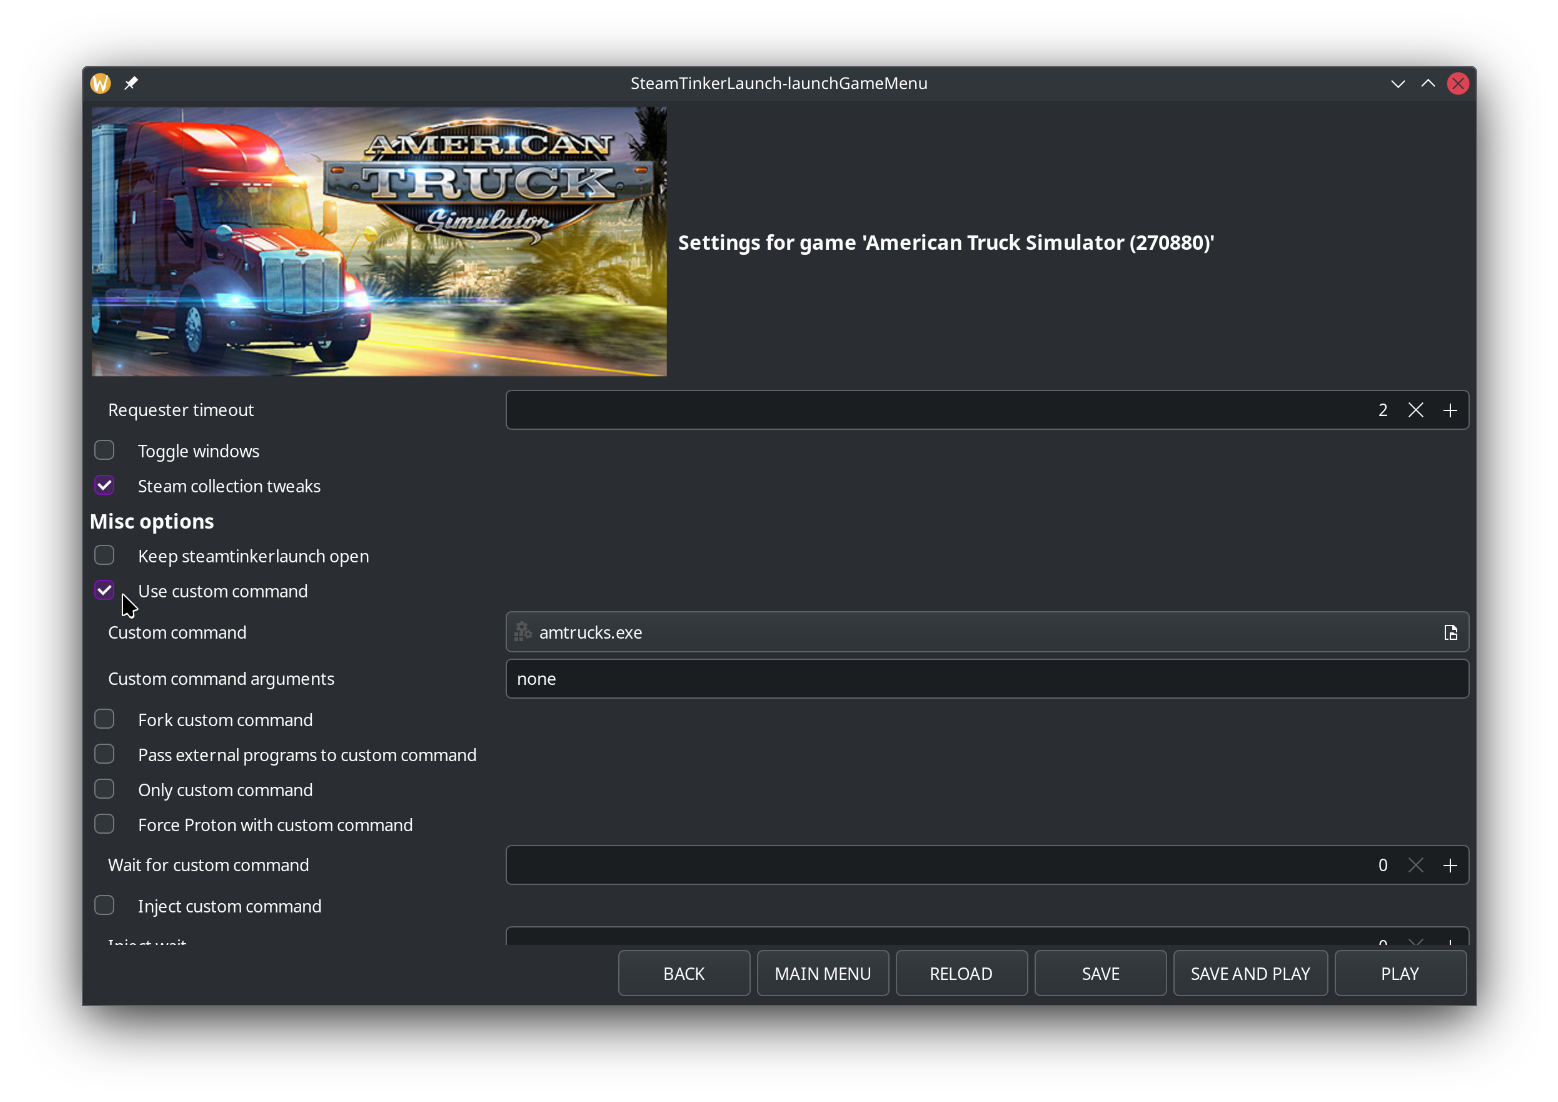Image resolution: width=1558 pixels, height=1102 pixels.
Task: Increase the Wait for custom command value
Action: (1450, 865)
